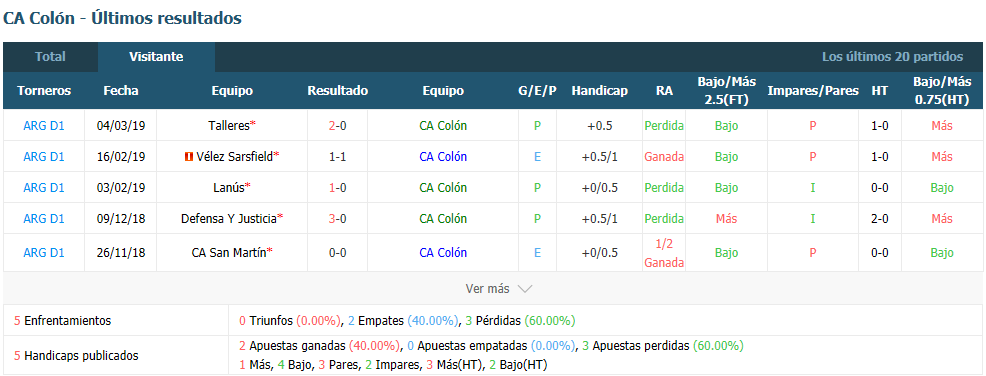Click the Los últimos 20 partidos label

point(892,57)
